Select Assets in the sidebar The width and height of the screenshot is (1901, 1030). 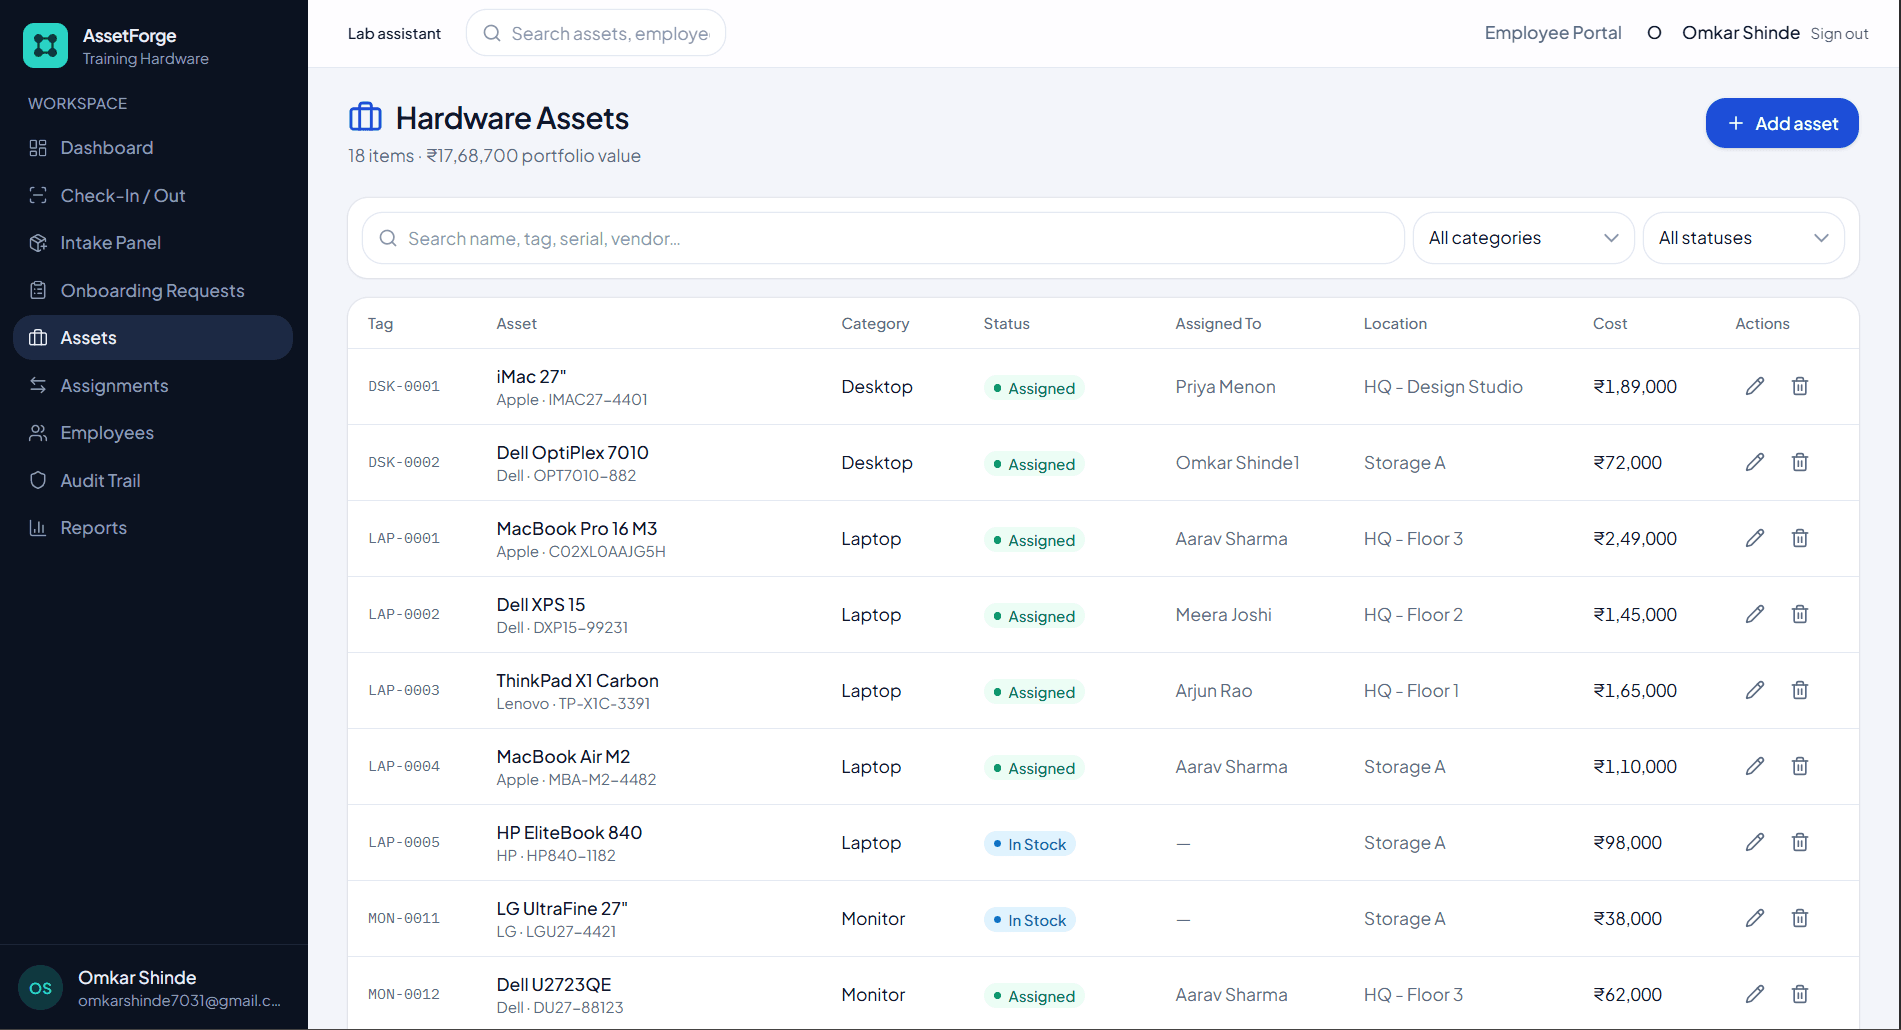tap(153, 338)
